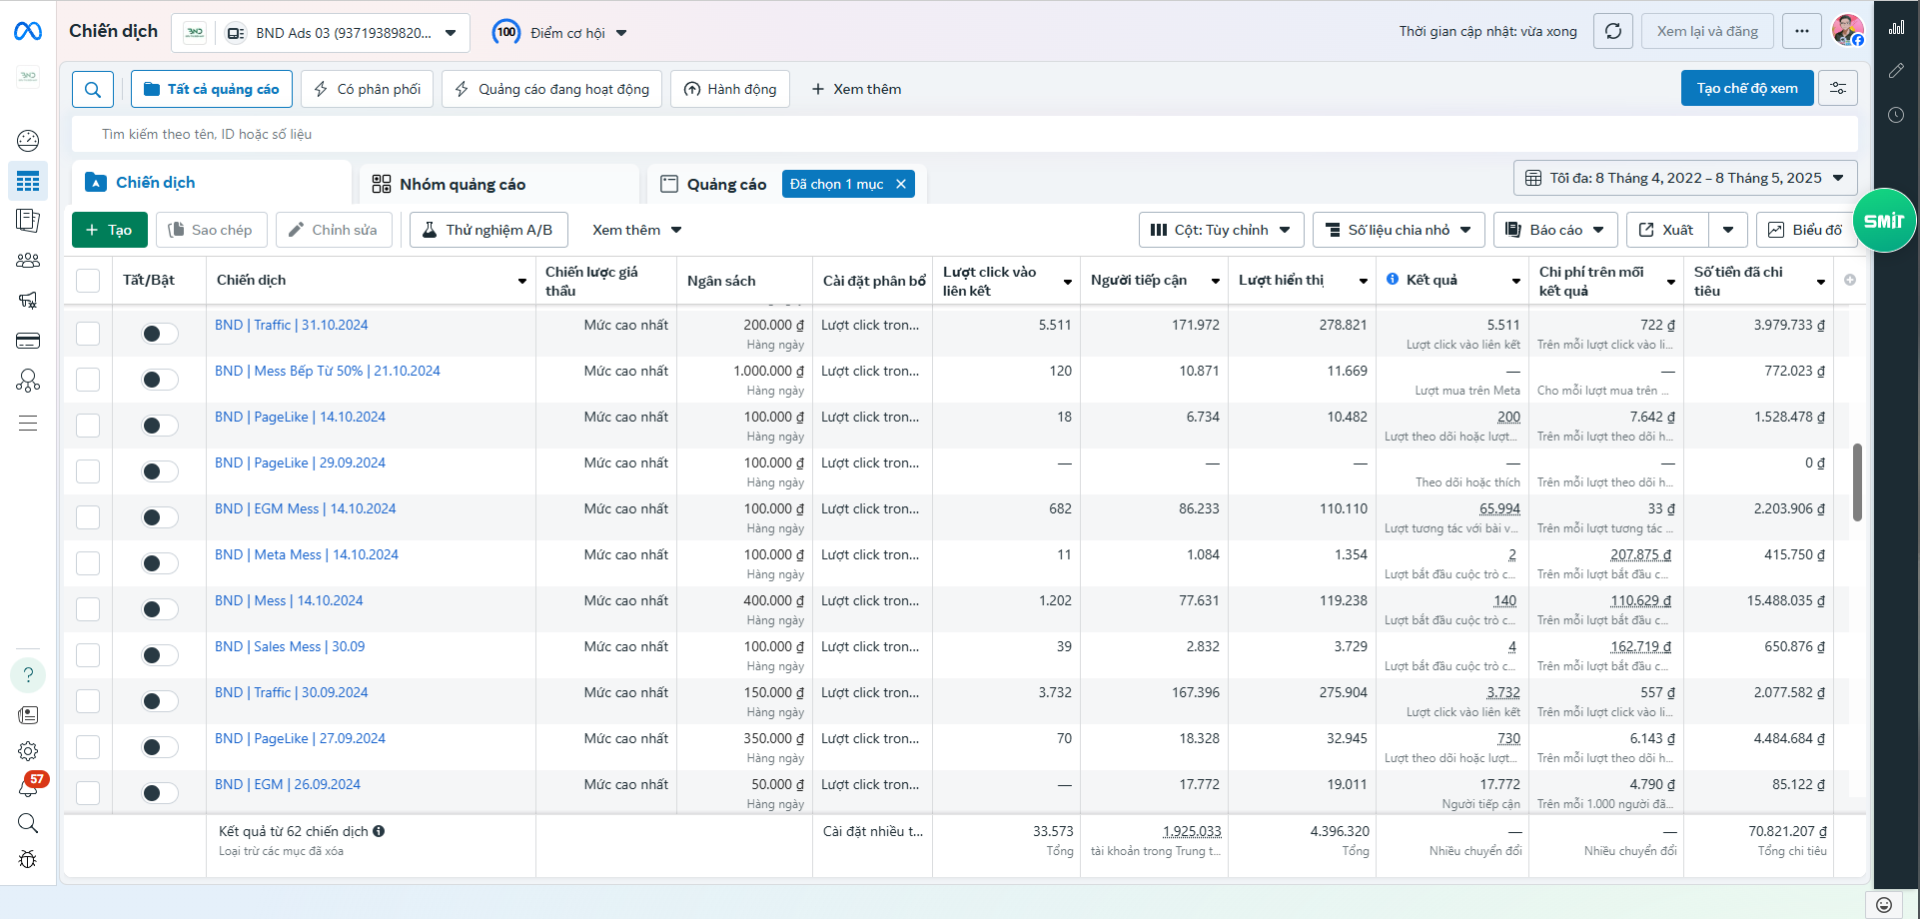
Task: Open the billing card icon in sidebar
Action: pyautogui.click(x=28, y=341)
